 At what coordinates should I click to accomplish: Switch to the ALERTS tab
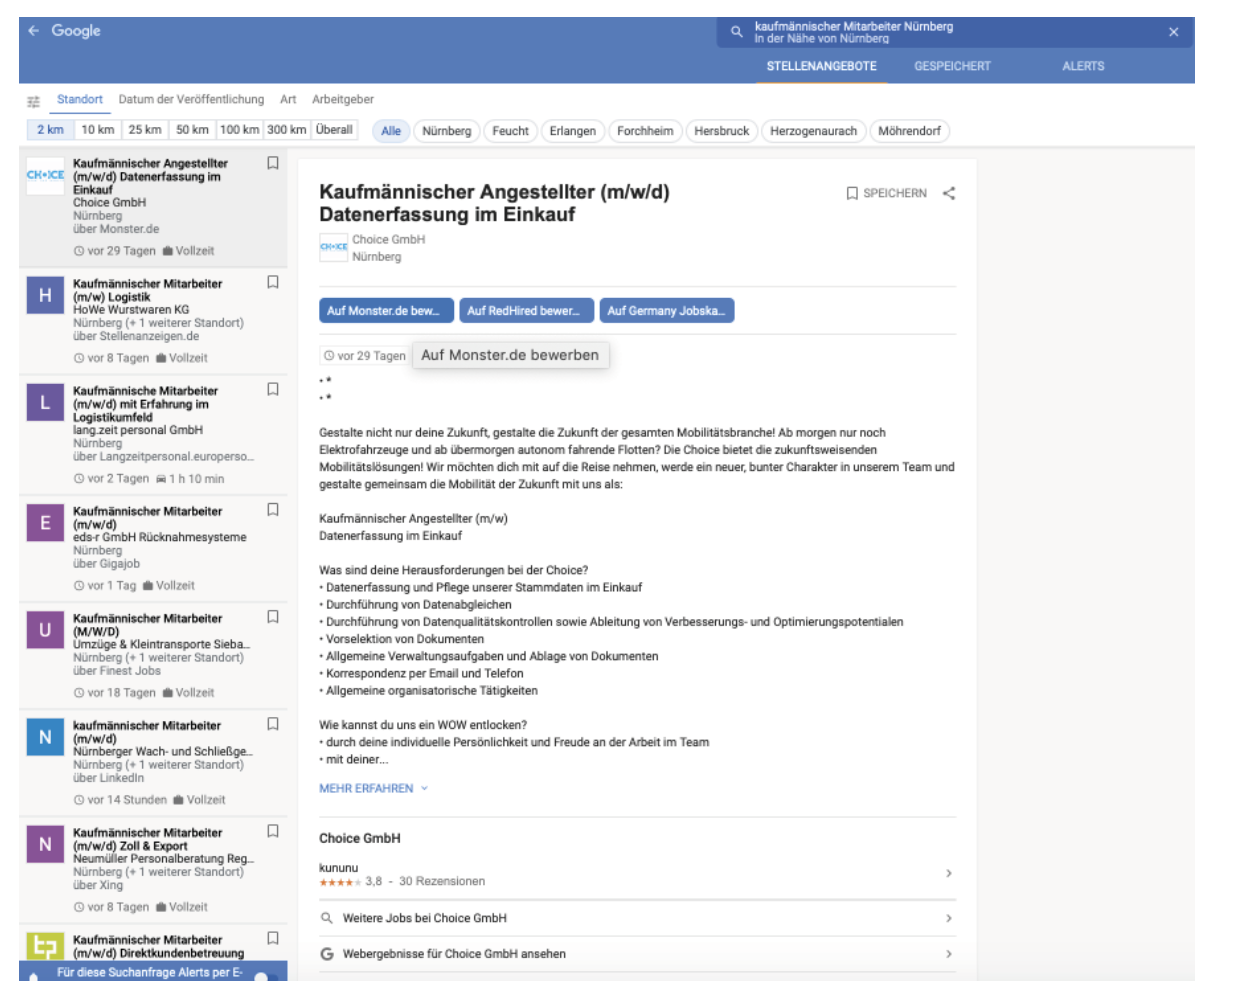pyautogui.click(x=1083, y=66)
